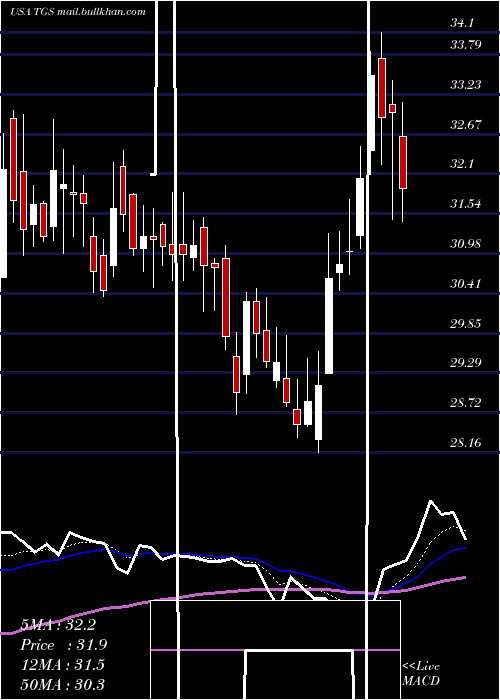The width and height of the screenshot is (500, 700).
Task: Click the Price : 31.9 readout
Action: (x=64, y=645)
